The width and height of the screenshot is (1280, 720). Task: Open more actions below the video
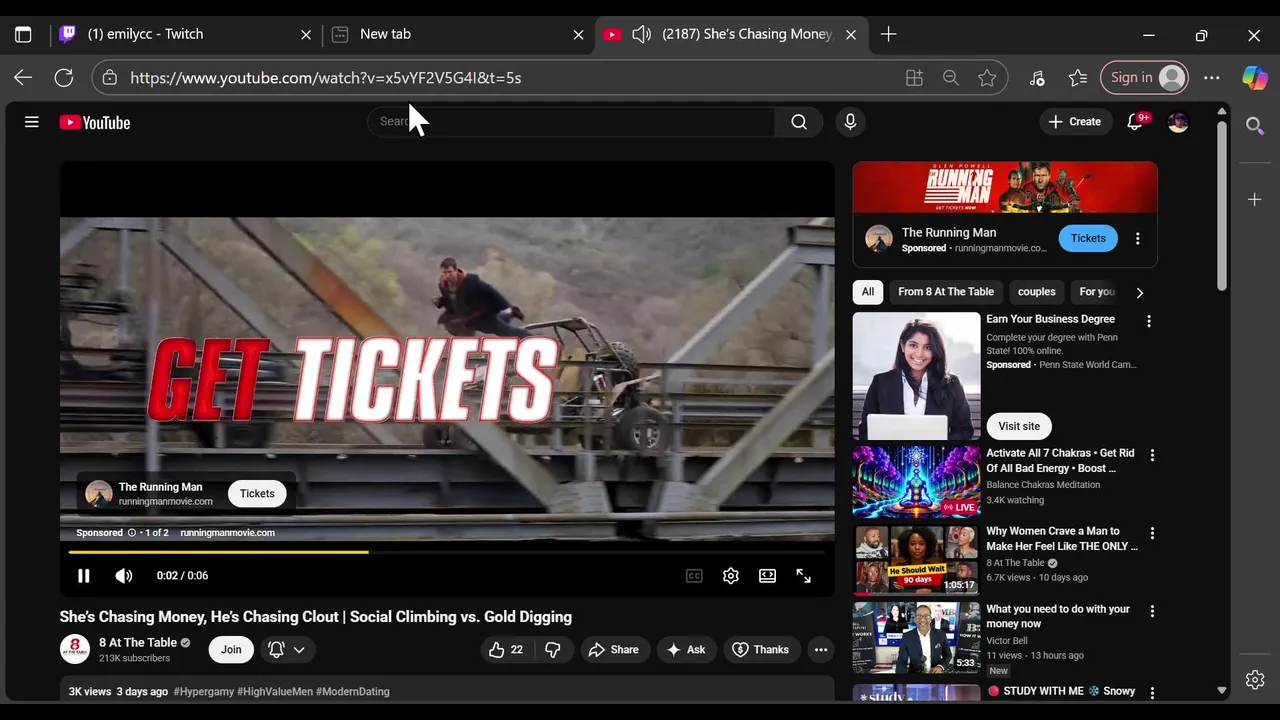pyautogui.click(x=821, y=650)
